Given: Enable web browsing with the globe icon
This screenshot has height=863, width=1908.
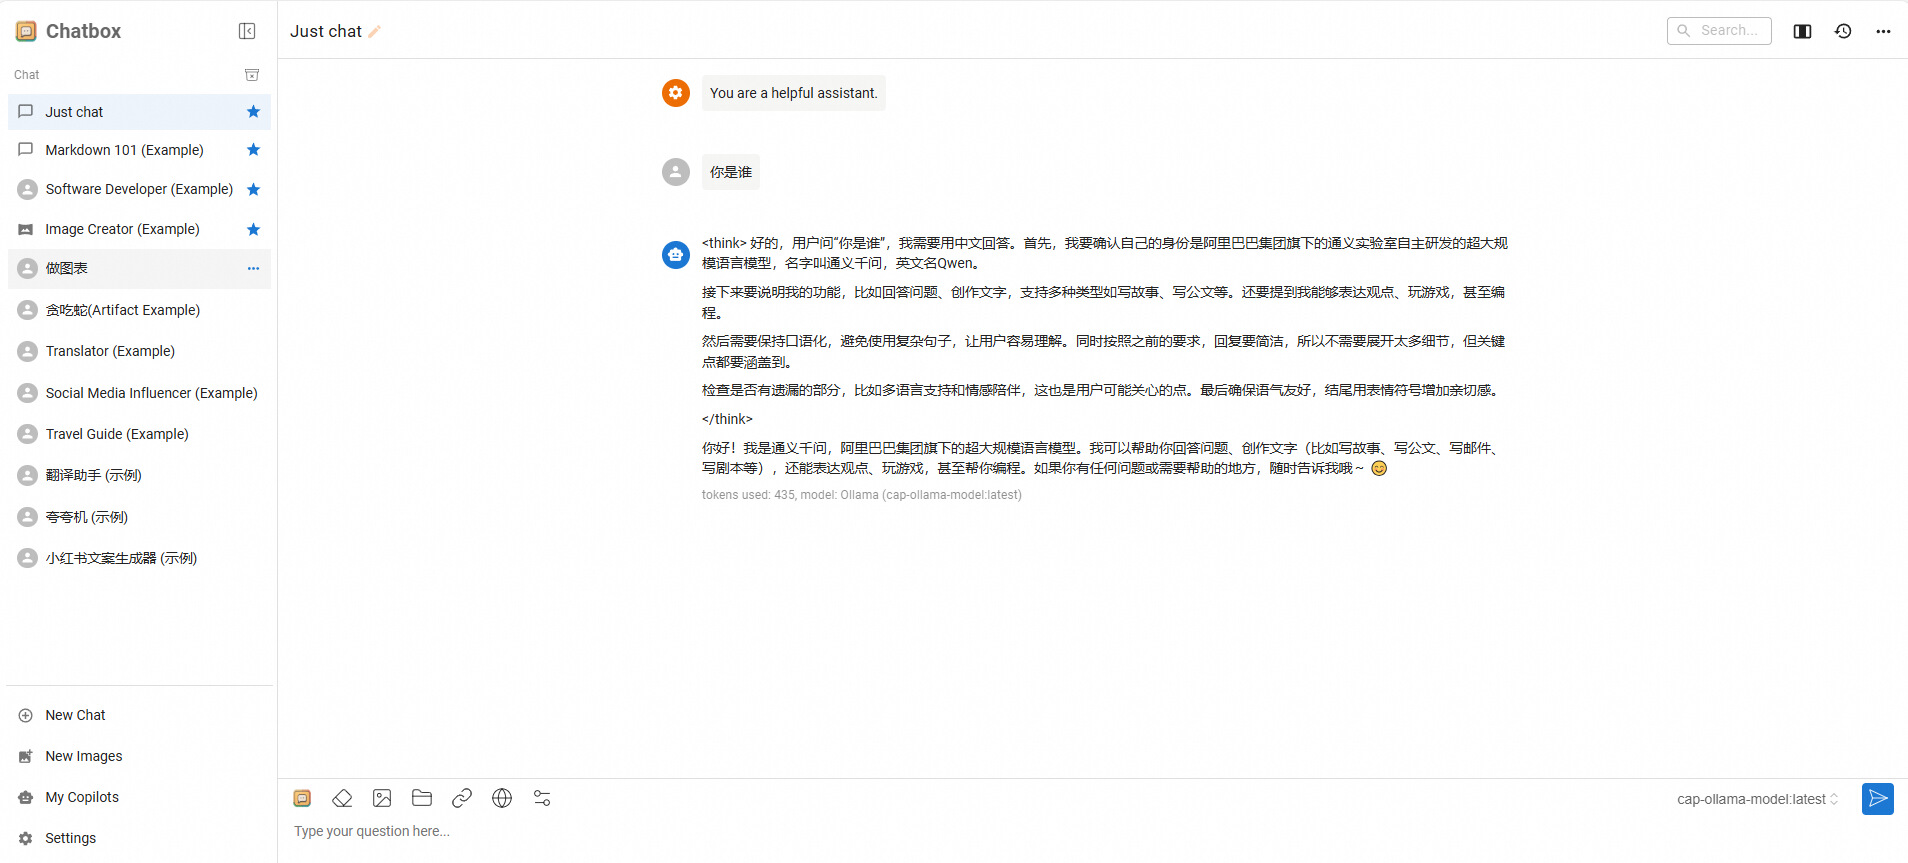Looking at the screenshot, I should (502, 798).
